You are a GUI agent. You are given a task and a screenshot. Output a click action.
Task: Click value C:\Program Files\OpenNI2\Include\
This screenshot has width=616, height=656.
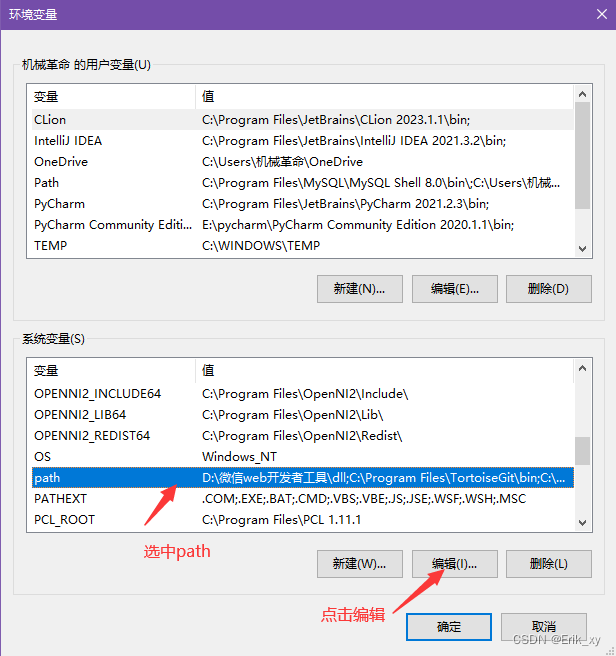[305, 394]
